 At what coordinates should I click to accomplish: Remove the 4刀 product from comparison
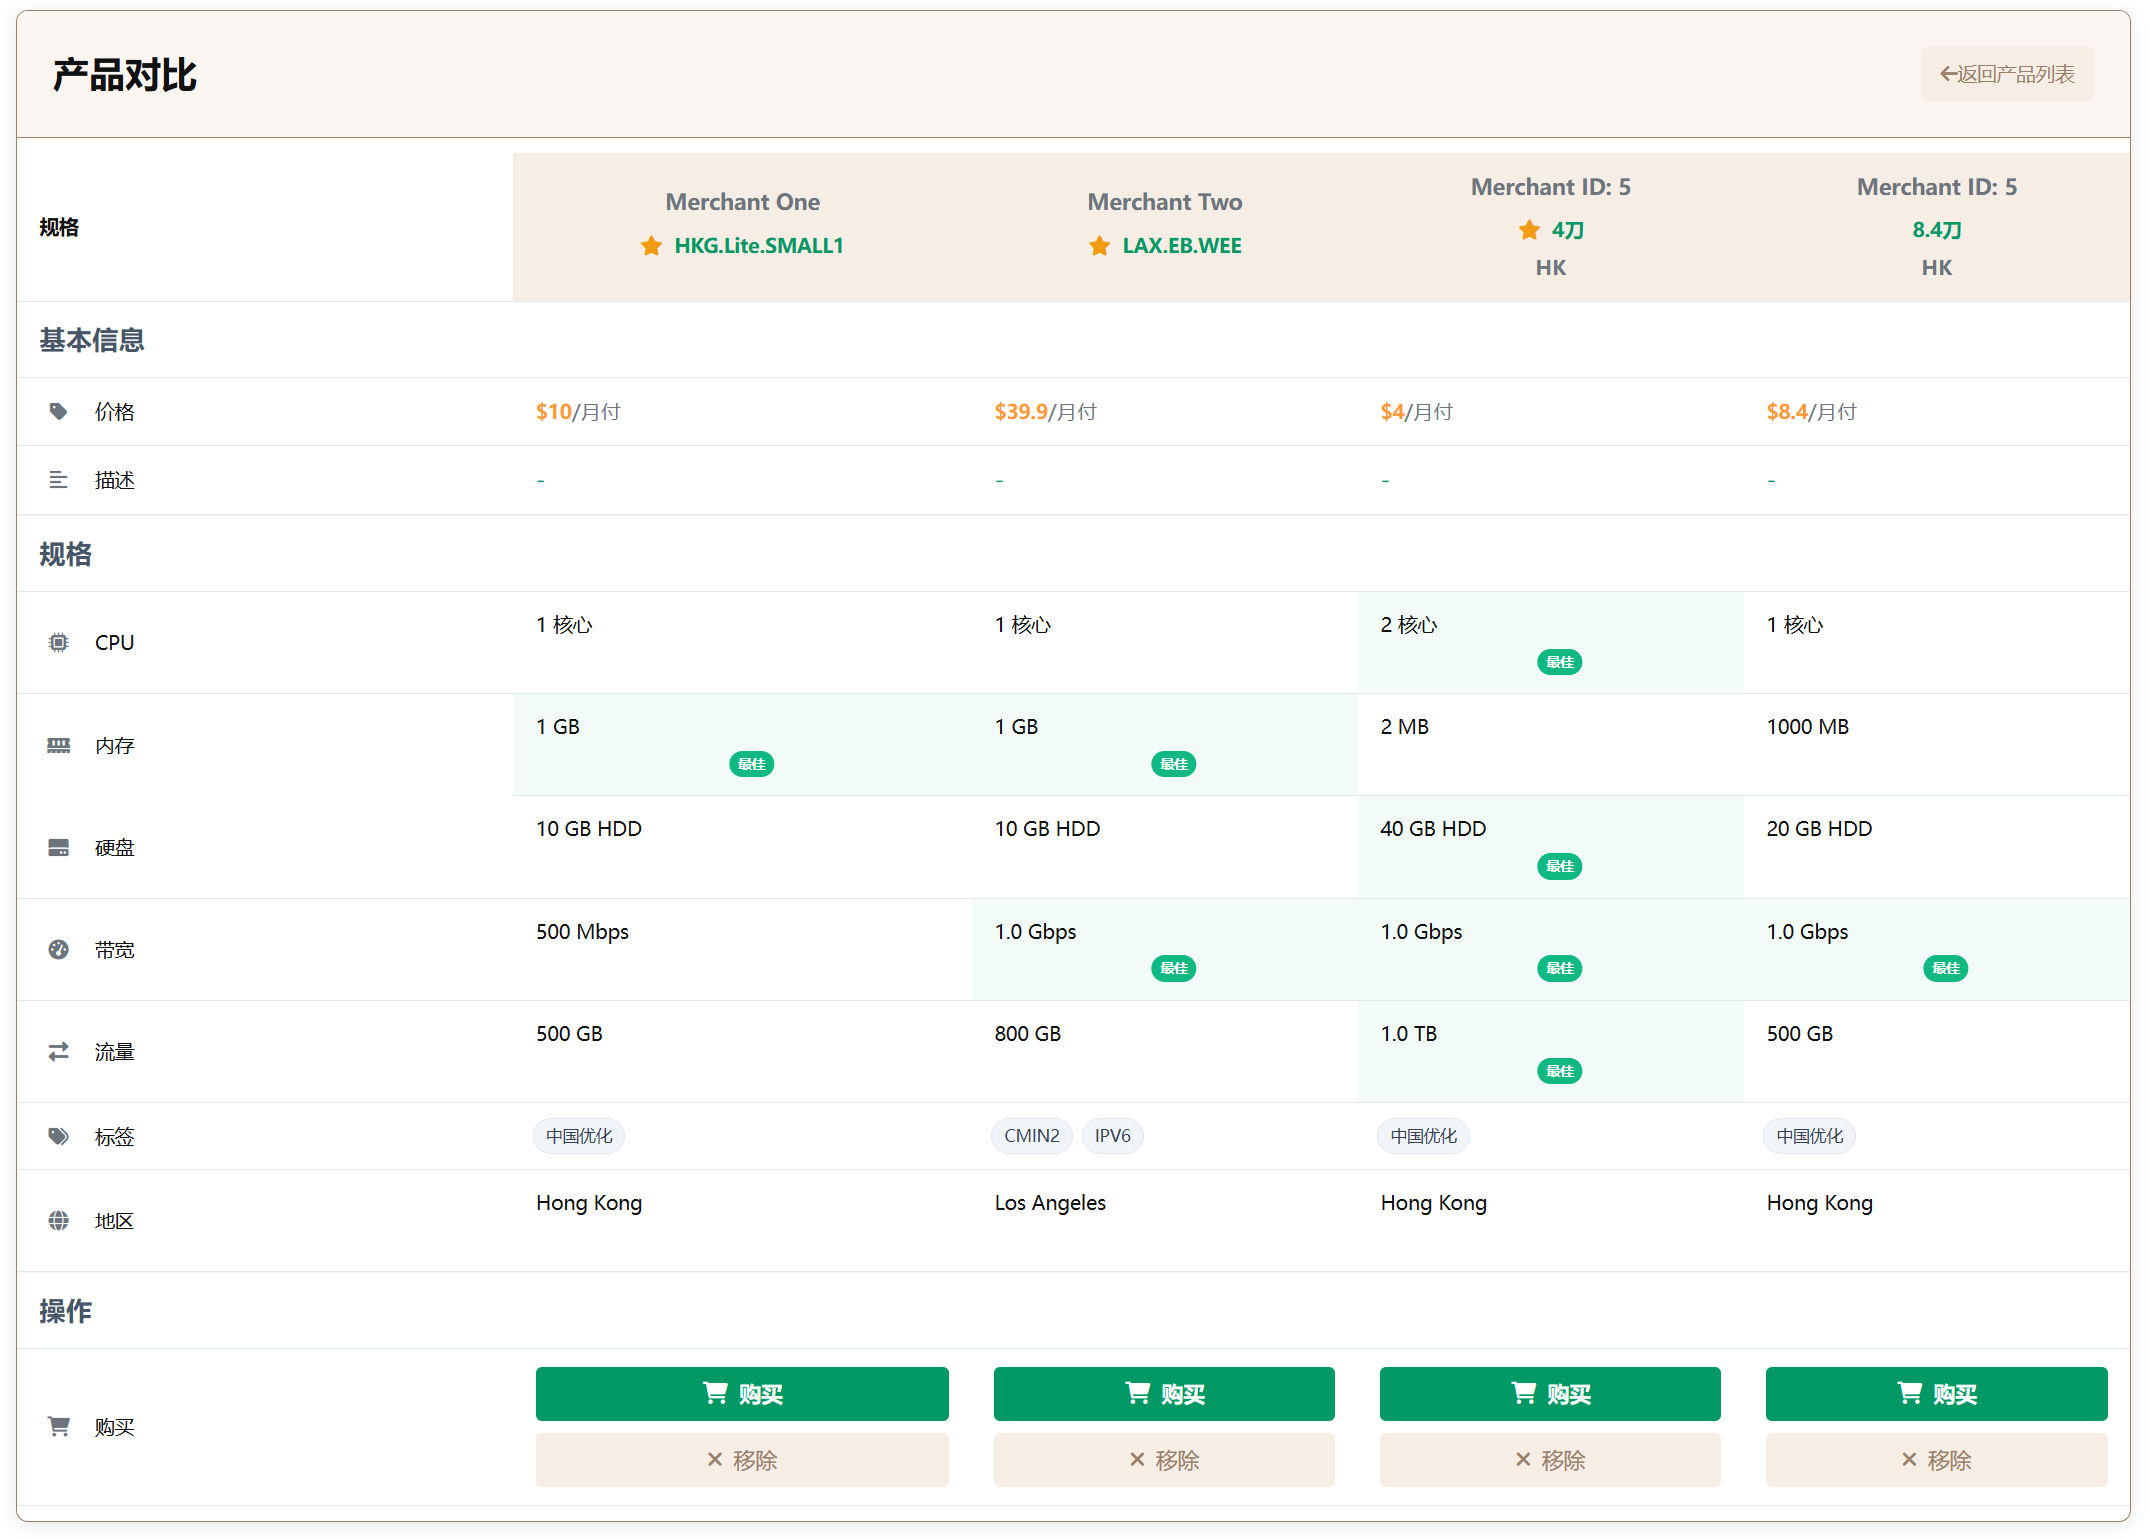pos(1550,1460)
